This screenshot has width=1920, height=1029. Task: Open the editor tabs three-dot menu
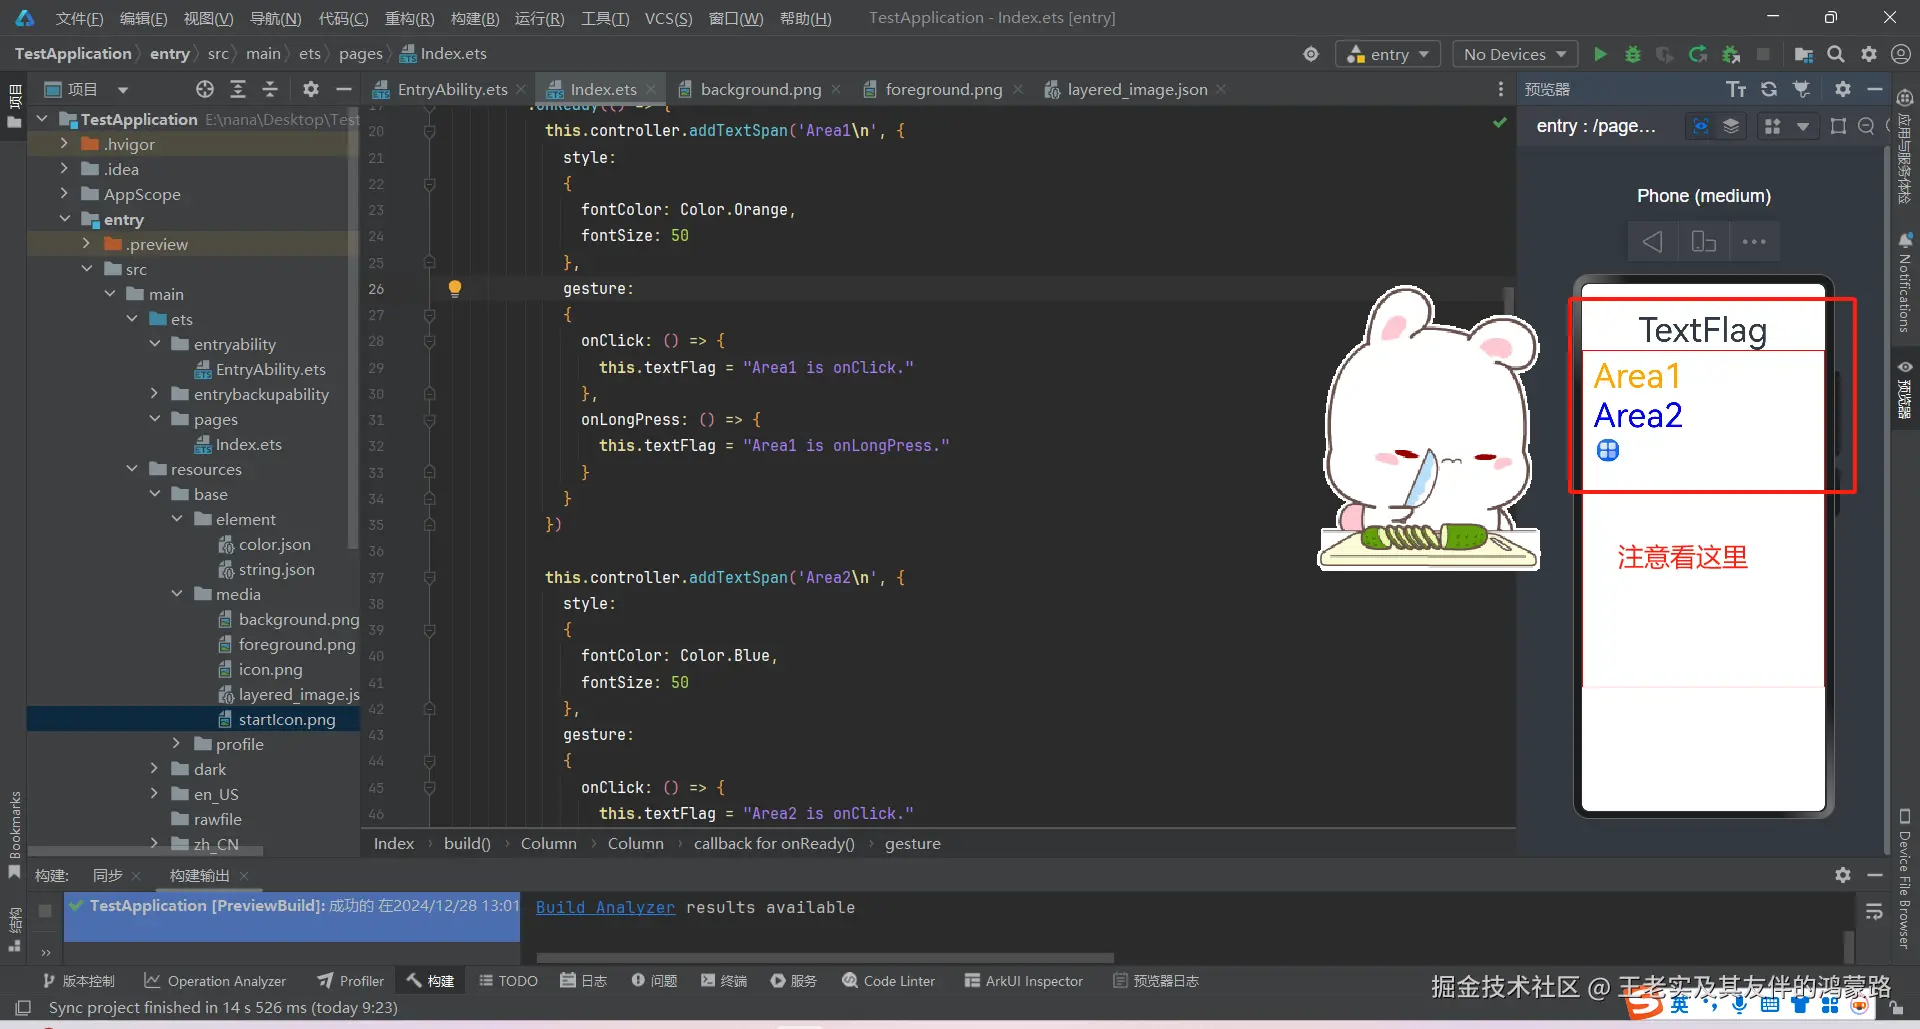(x=1500, y=89)
